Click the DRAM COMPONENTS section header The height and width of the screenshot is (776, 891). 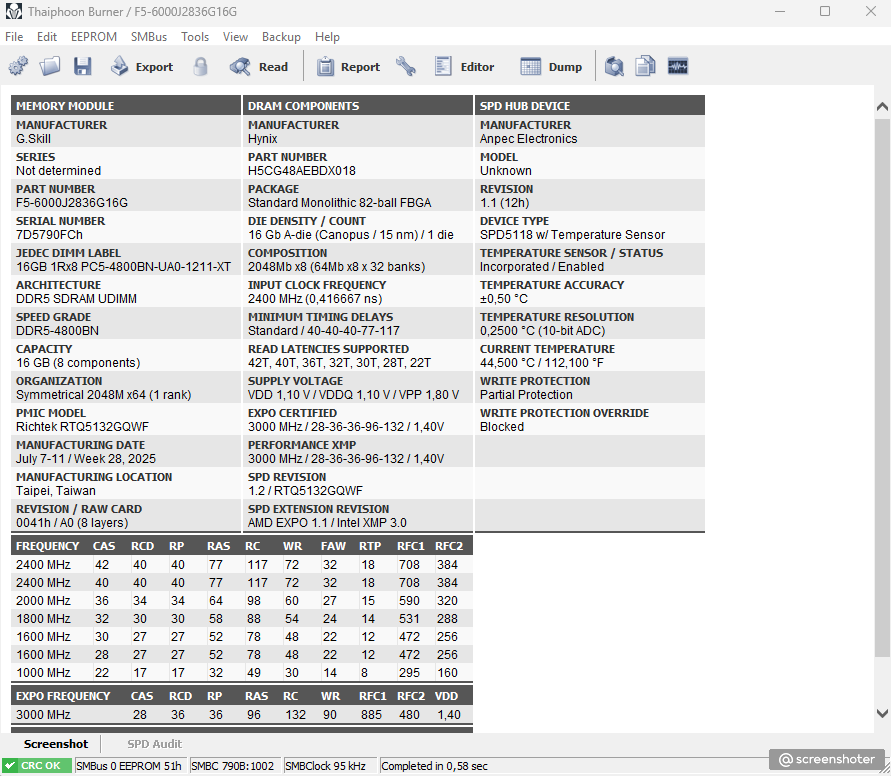(358, 106)
